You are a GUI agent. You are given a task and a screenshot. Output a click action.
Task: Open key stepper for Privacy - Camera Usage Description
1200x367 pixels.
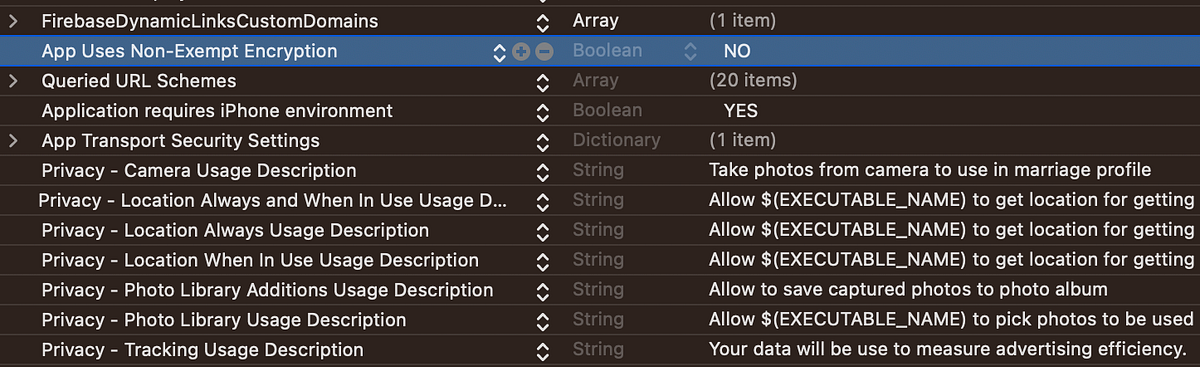(x=543, y=171)
